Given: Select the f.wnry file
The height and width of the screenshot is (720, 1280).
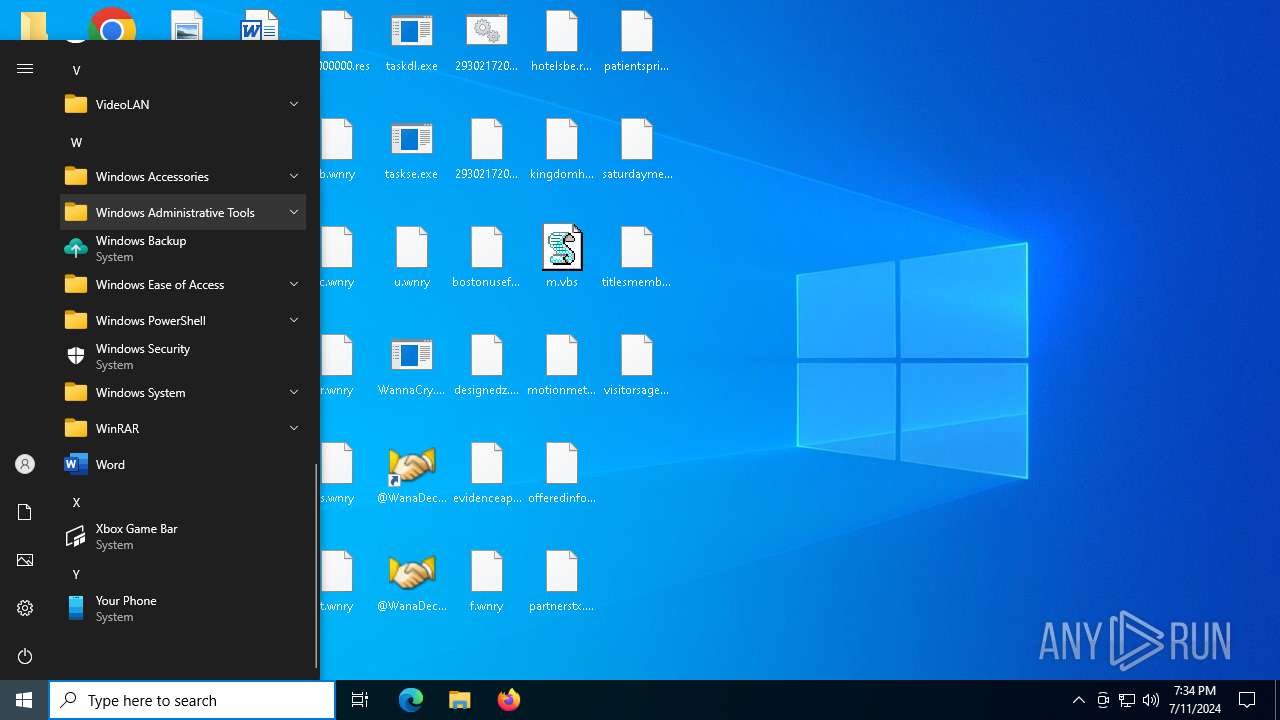Looking at the screenshot, I should coord(487,582).
